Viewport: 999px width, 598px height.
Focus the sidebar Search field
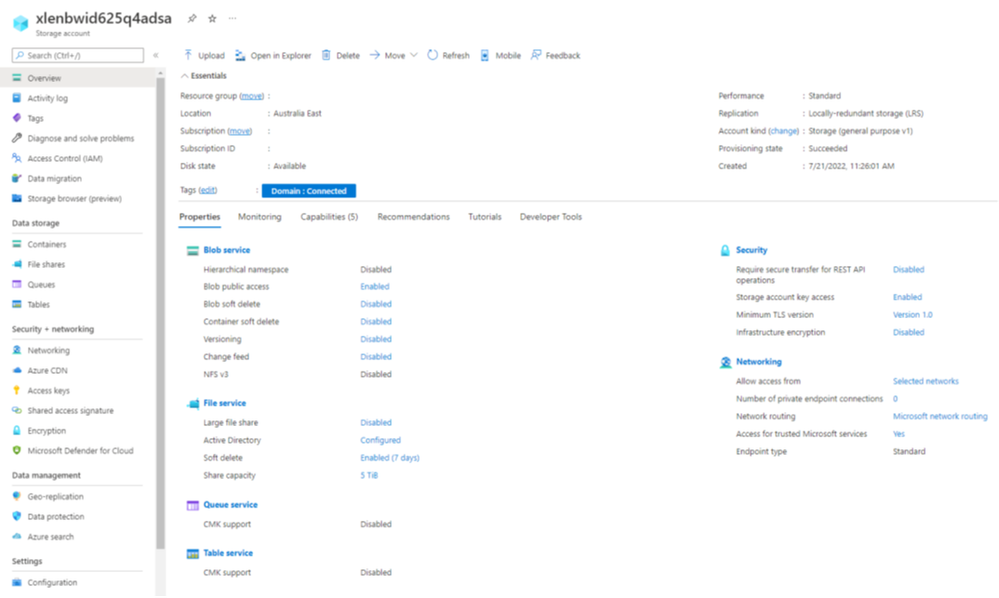78,55
